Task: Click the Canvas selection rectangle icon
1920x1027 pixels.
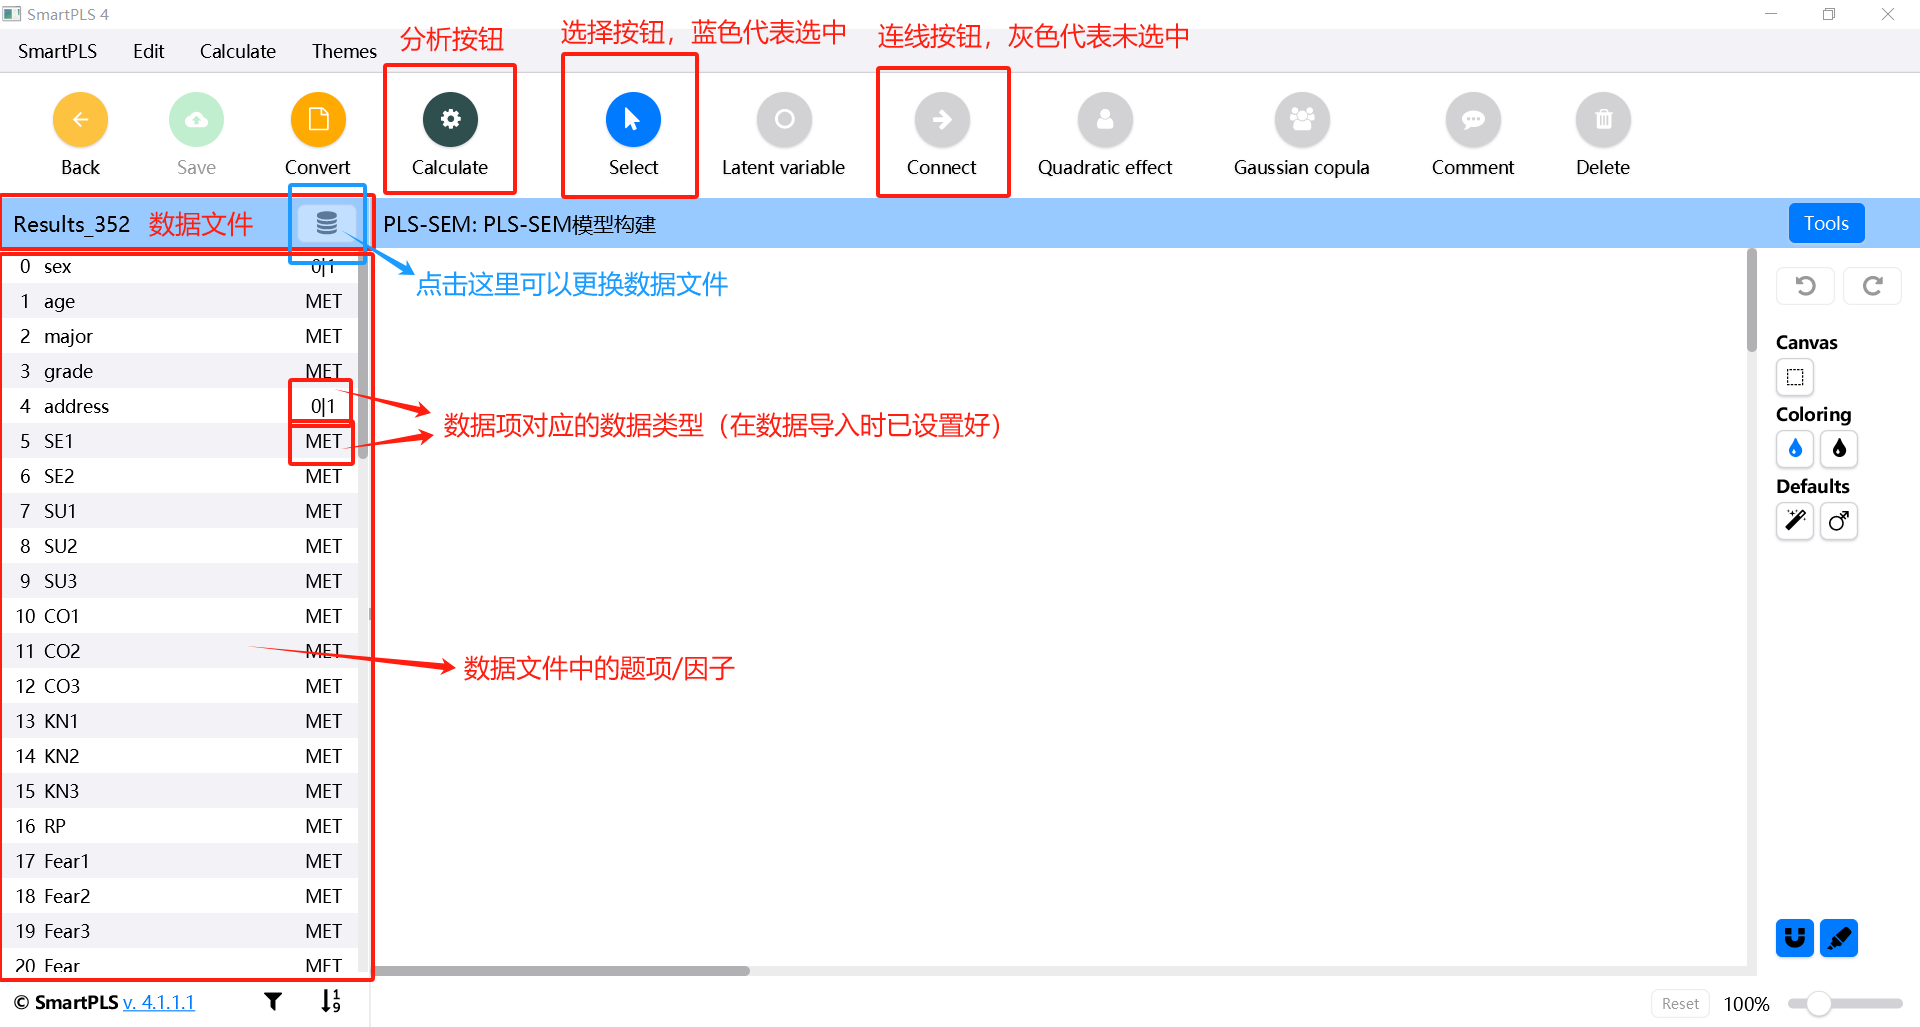Action: tap(1795, 377)
